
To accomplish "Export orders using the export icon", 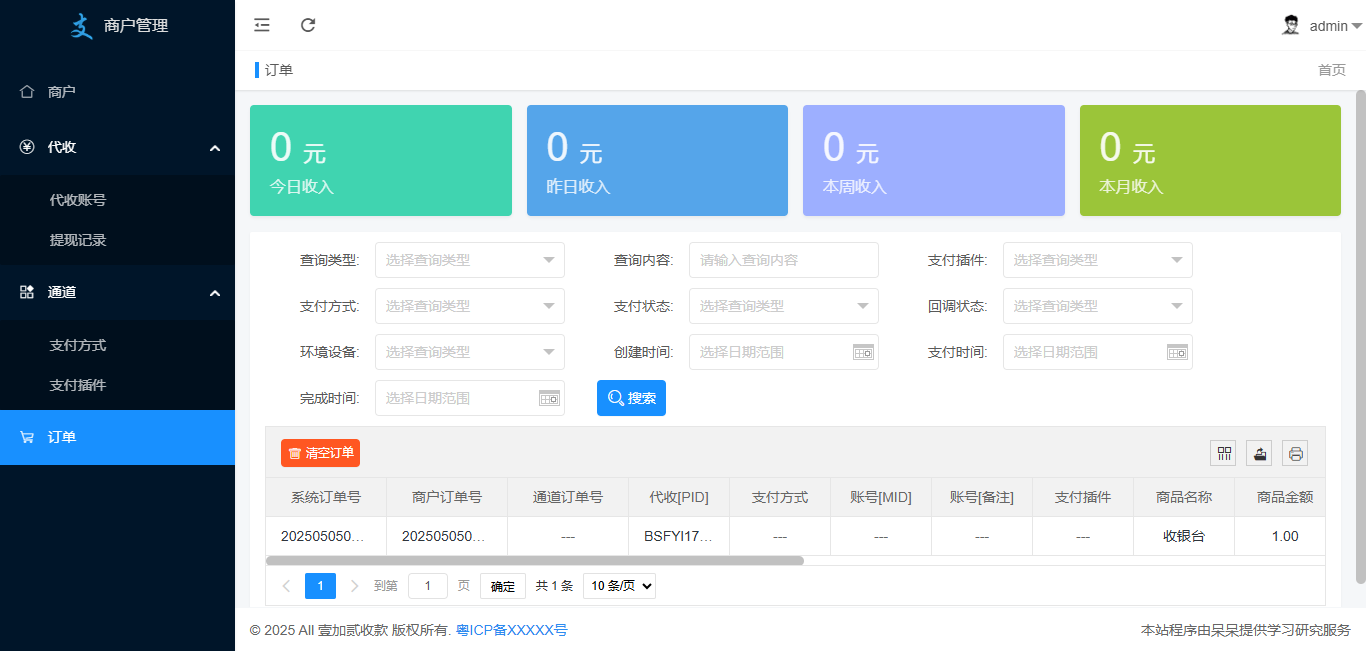I will (x=1259, y=453).
